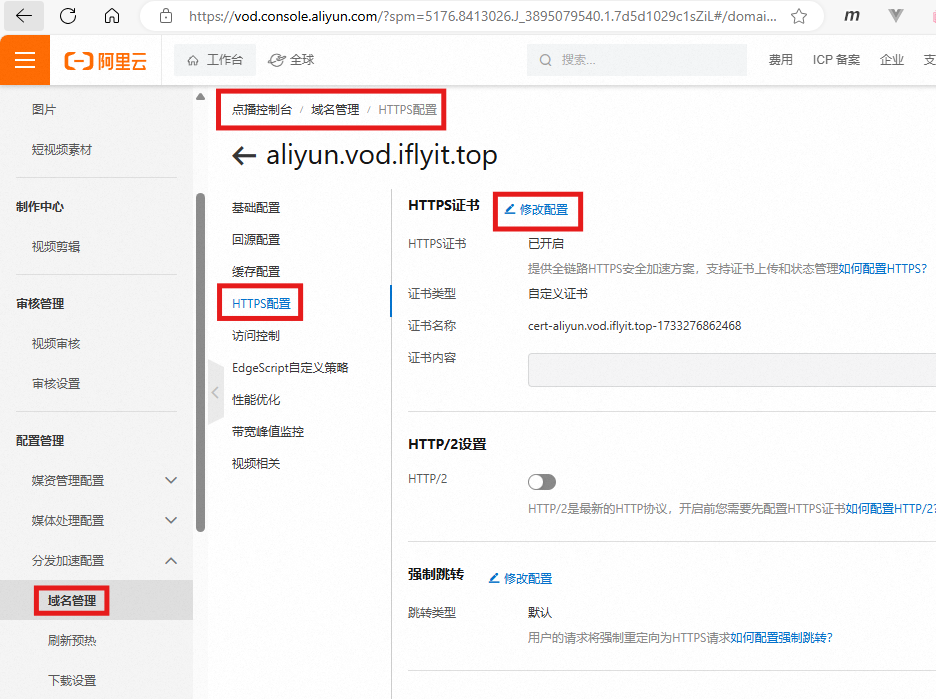Open the orange hamburger menu
The image size is (936, 699).
click(25, 61)
